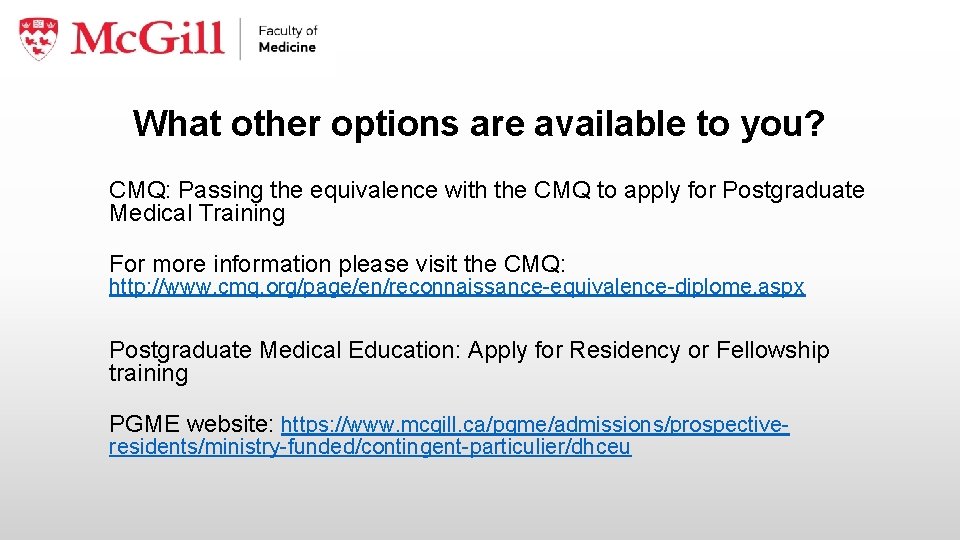Open the mcgill.ca/pgme admissions link, first line

click(535, 424)
